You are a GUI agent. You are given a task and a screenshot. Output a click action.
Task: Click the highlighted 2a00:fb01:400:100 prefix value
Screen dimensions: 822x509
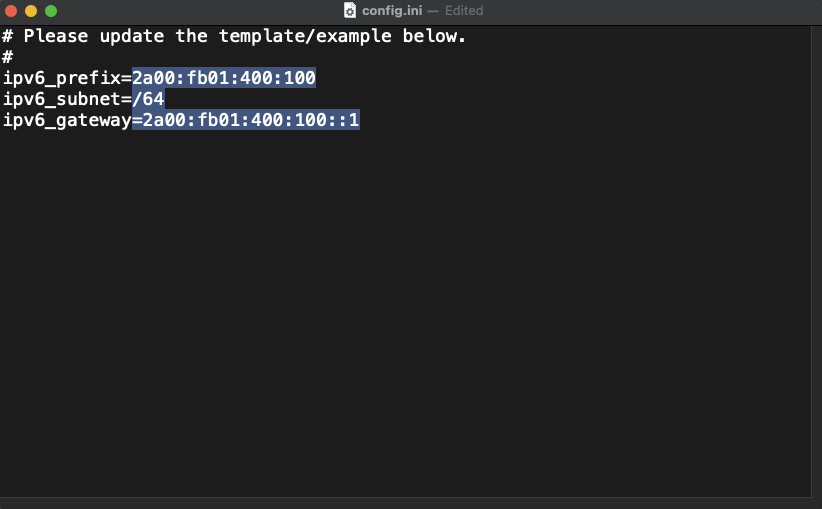pyautogui.click(x=224, y=78)
